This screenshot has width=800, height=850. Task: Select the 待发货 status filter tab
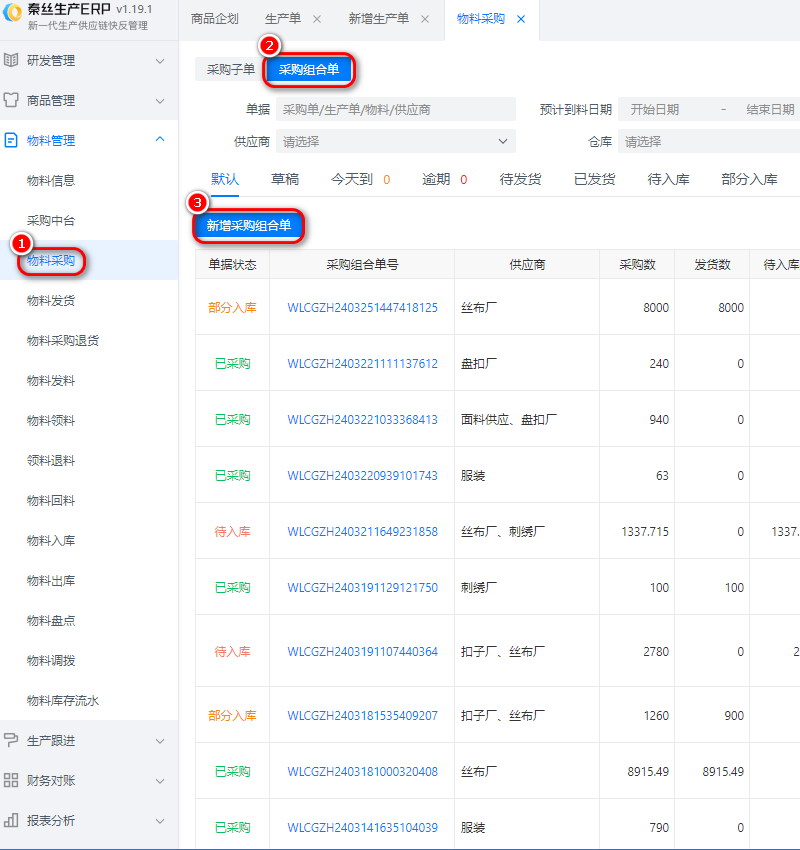click(520, 180)
